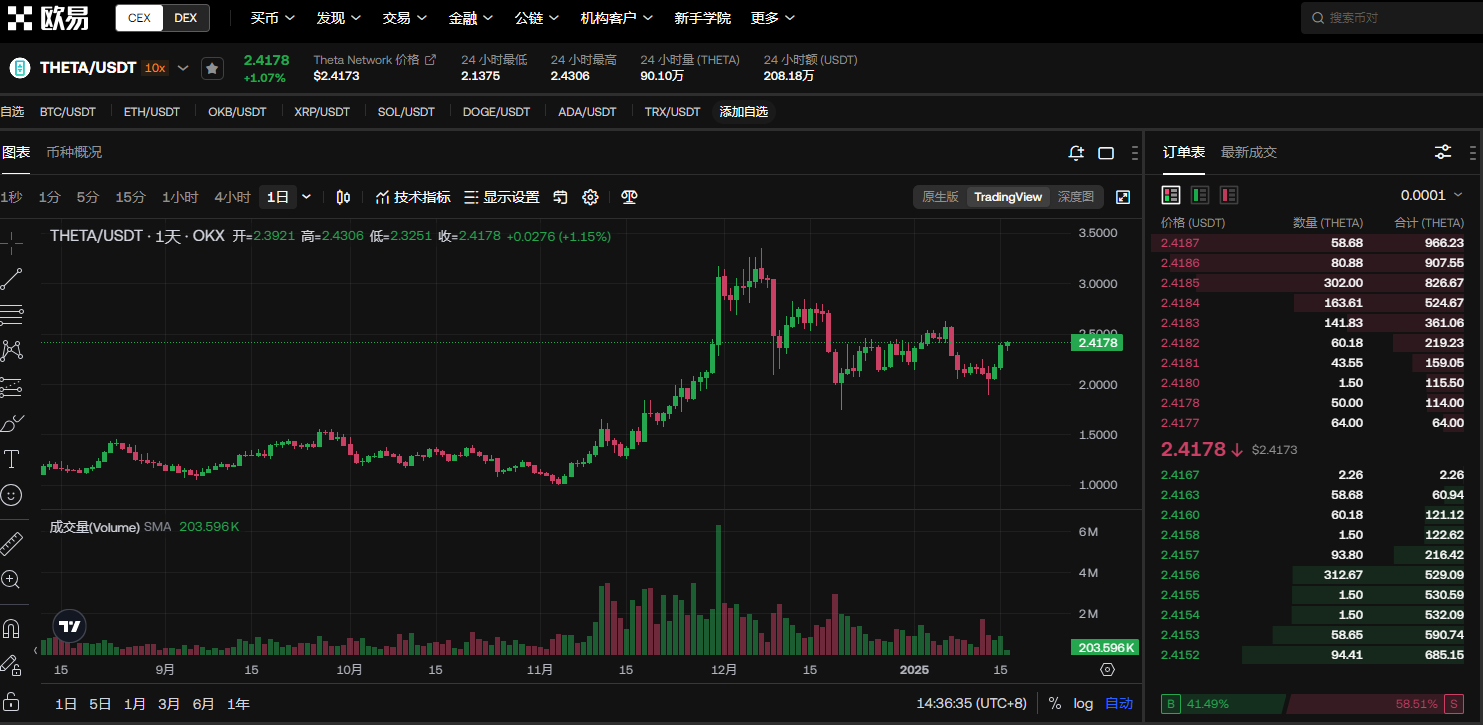
Task: Click the price alert bell icon
Action: (1076, 153)
